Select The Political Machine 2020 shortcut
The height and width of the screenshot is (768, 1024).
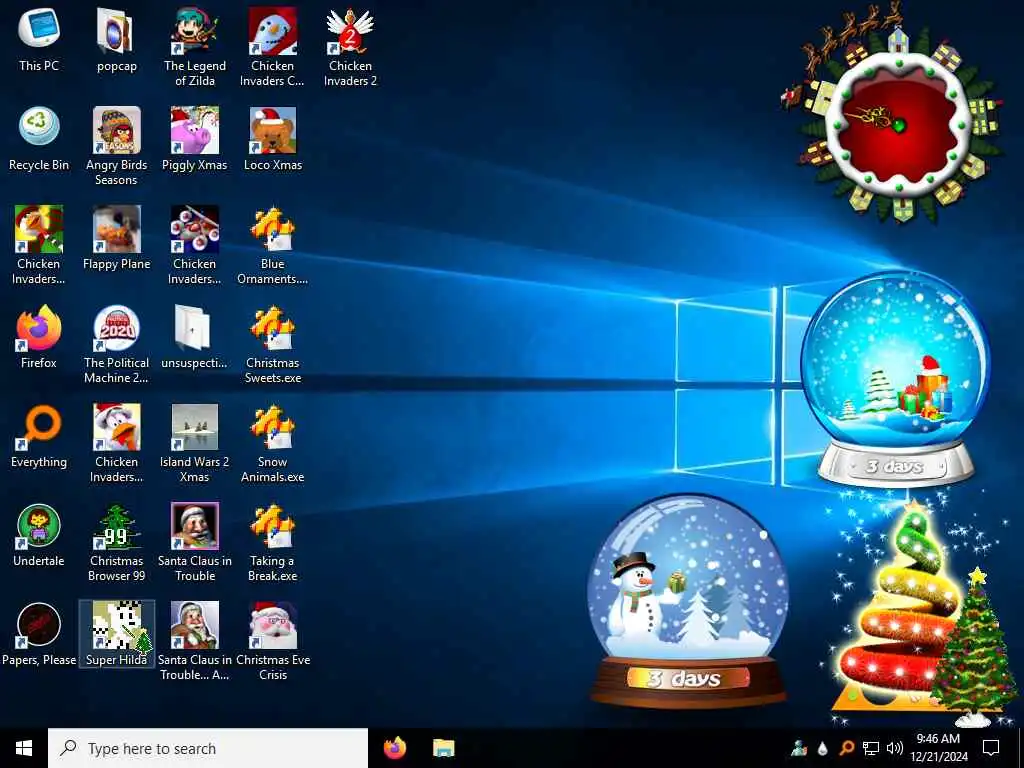coord(117,344)
